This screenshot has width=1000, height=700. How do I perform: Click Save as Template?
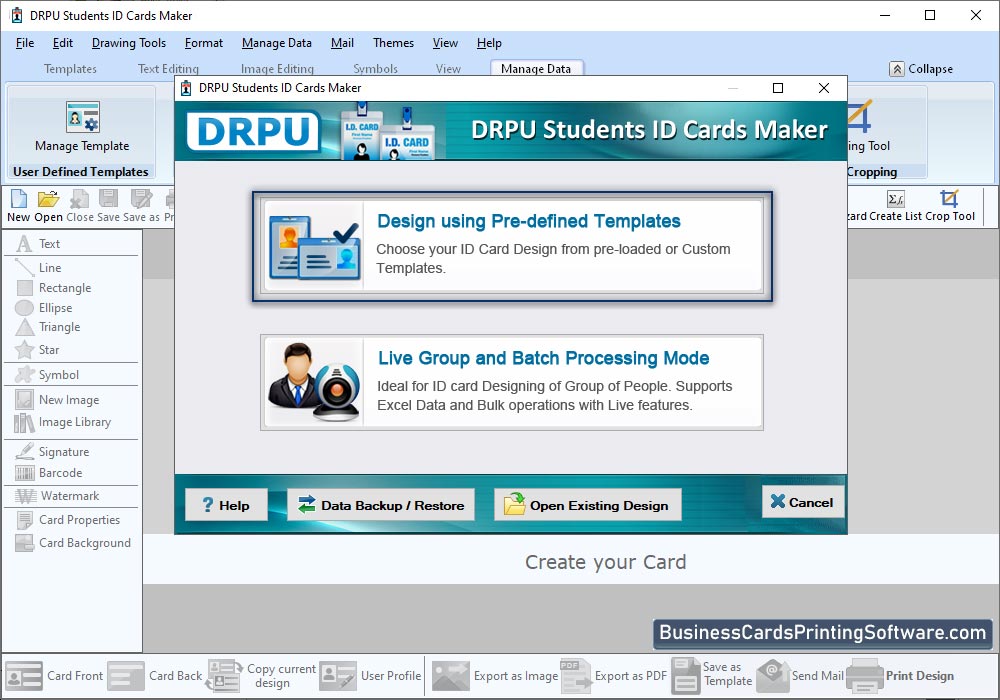(712, 676)
